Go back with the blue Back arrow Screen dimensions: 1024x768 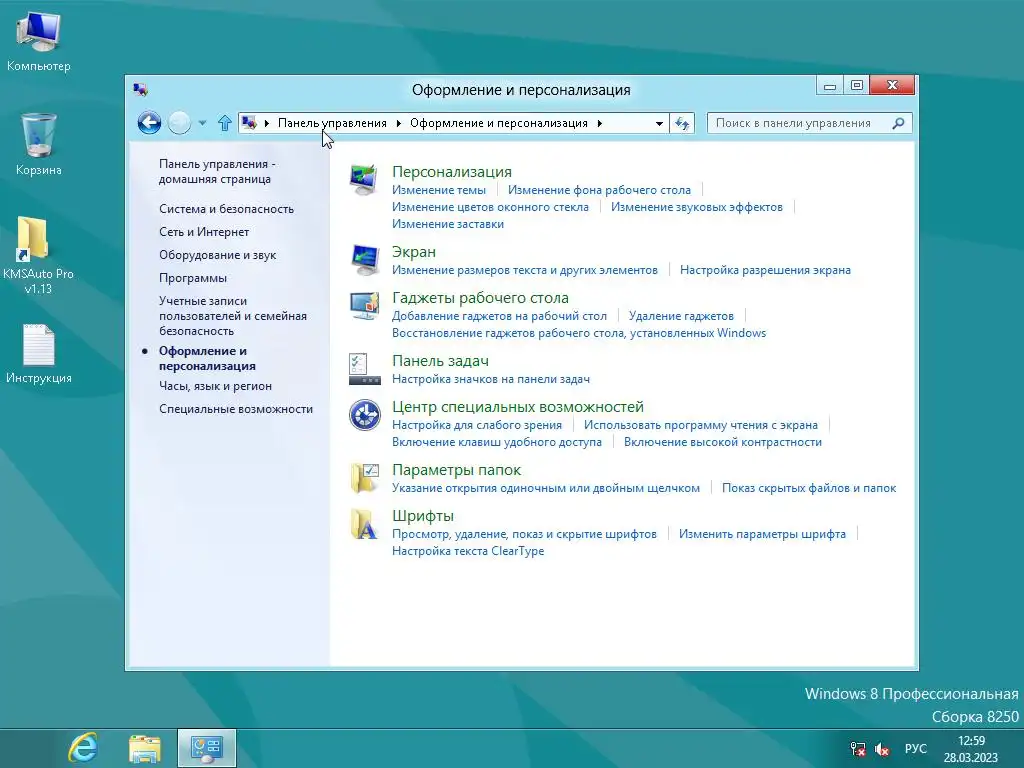[x=149, y=123]
